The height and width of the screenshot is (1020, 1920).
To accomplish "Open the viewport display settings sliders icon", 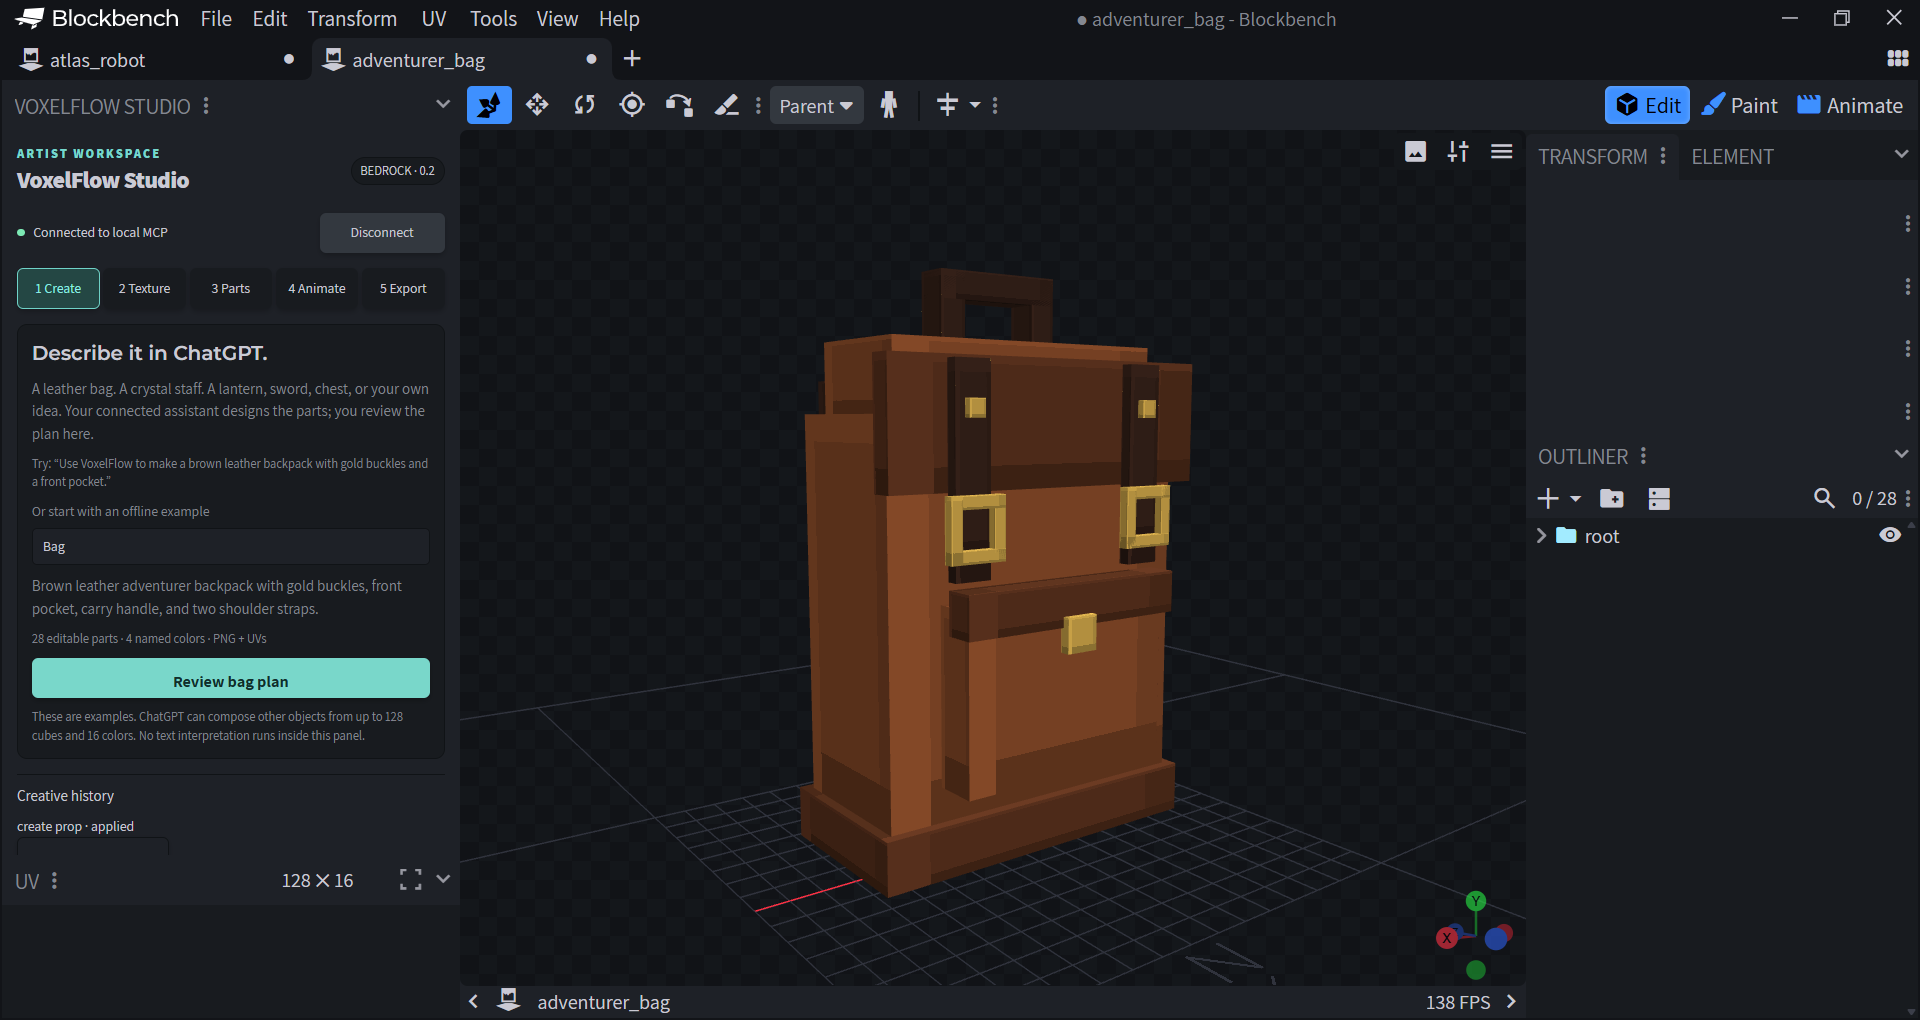I will pos(1458,152).
